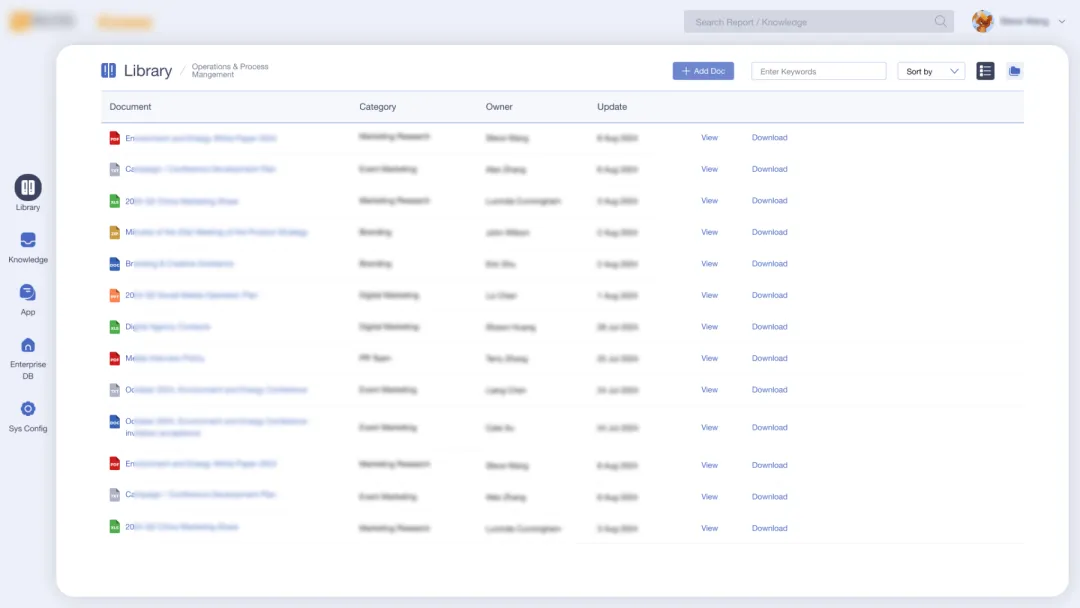Expand the user account chevron
1080x608 pixels.
coord(1061,22)
